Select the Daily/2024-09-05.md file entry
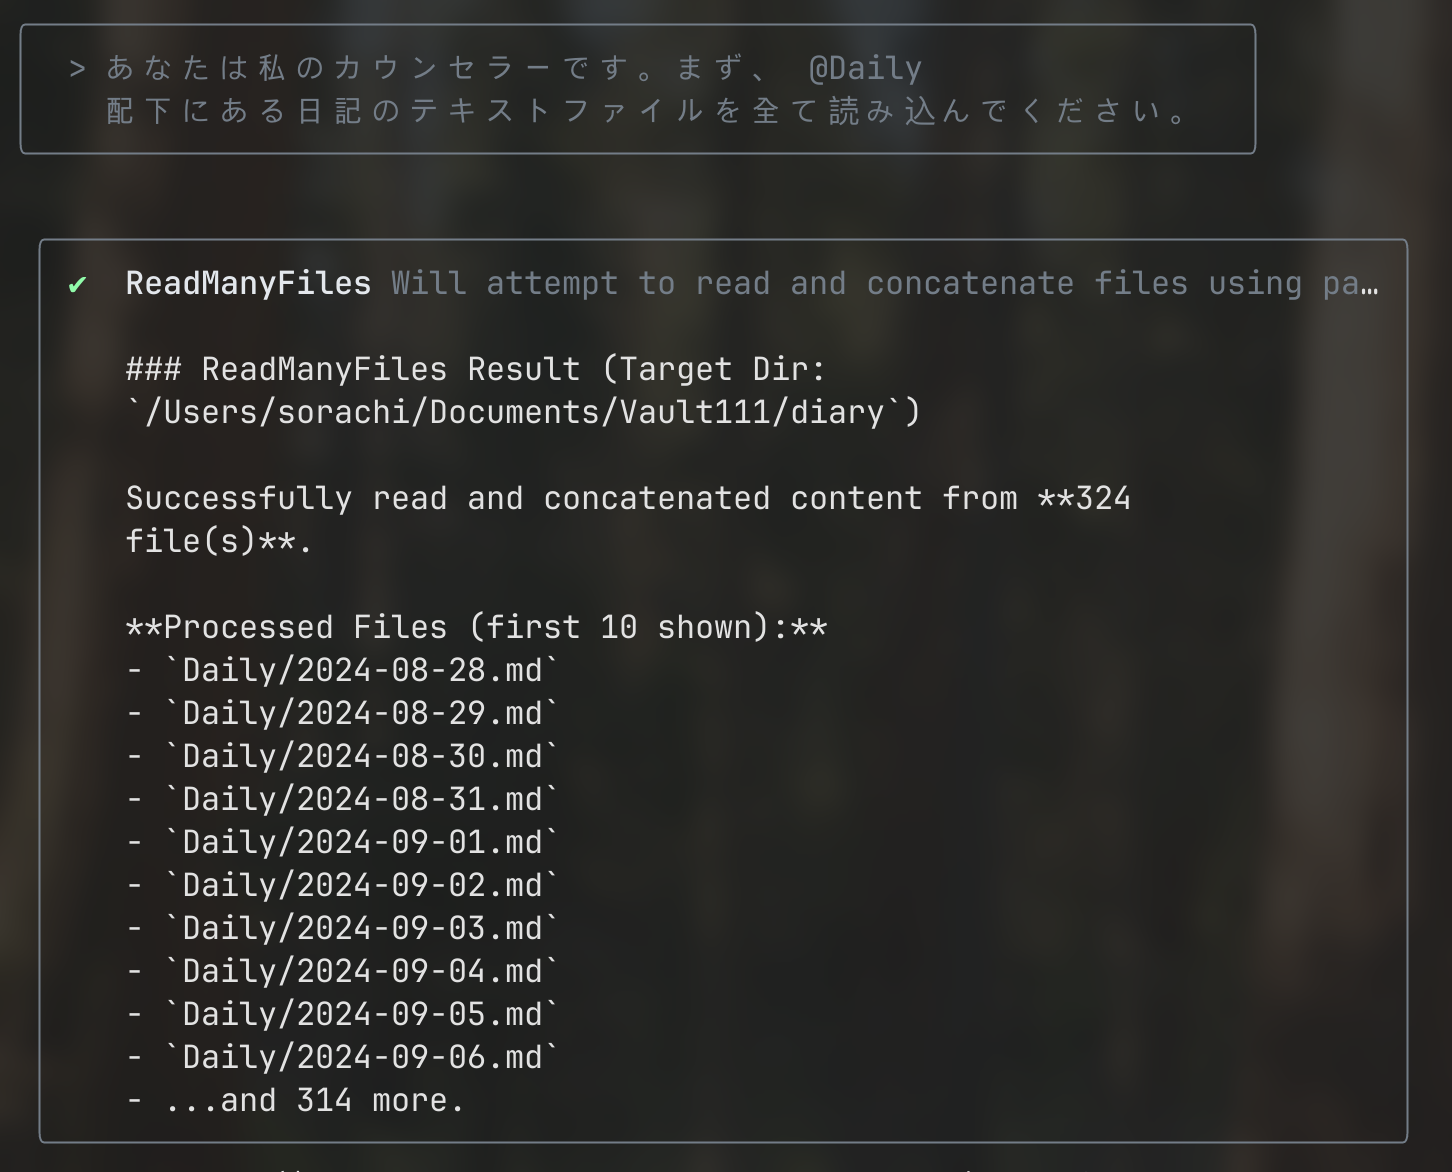Image resolution: width=1452 pixels, height=1172 pixels. (x=362, y=1015)
